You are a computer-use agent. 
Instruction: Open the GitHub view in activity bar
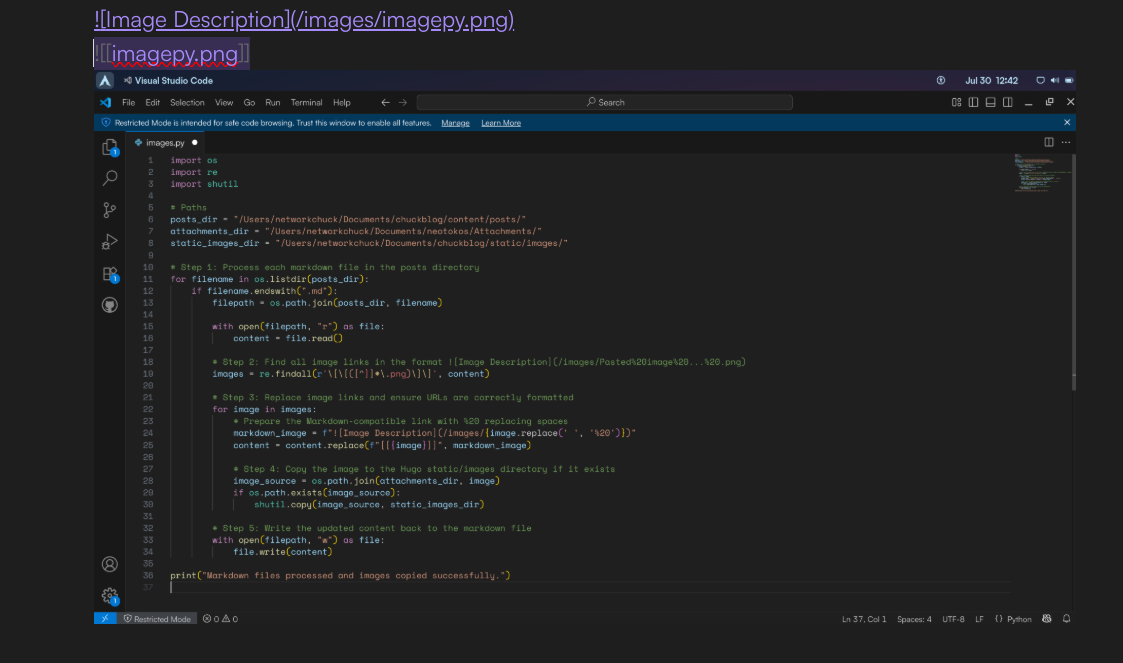click(x=110, y=305)
